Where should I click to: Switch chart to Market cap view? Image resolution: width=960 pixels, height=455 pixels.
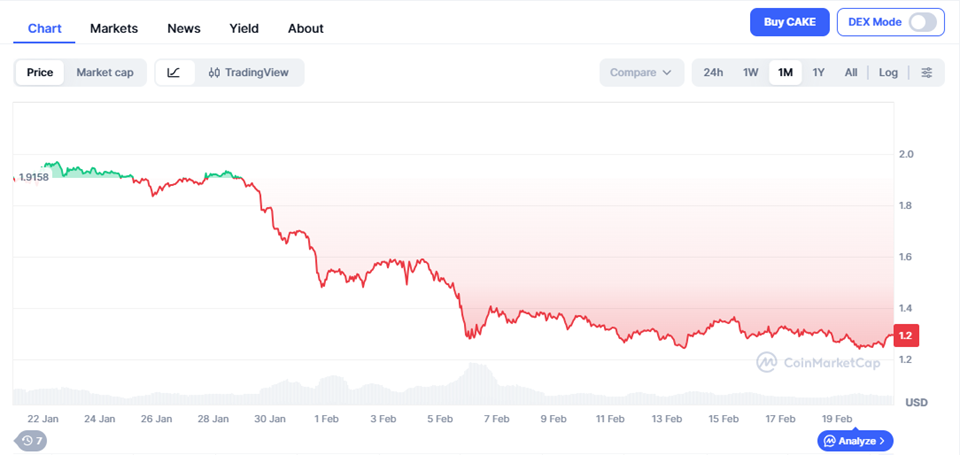pos(105,73)
